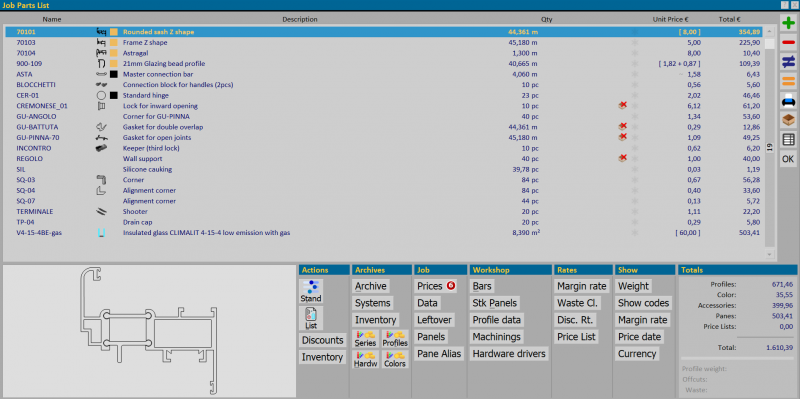Screen dimensions: 800x399
Task: Click box warning icon on REGOLO row
Action: coord(622,158)
